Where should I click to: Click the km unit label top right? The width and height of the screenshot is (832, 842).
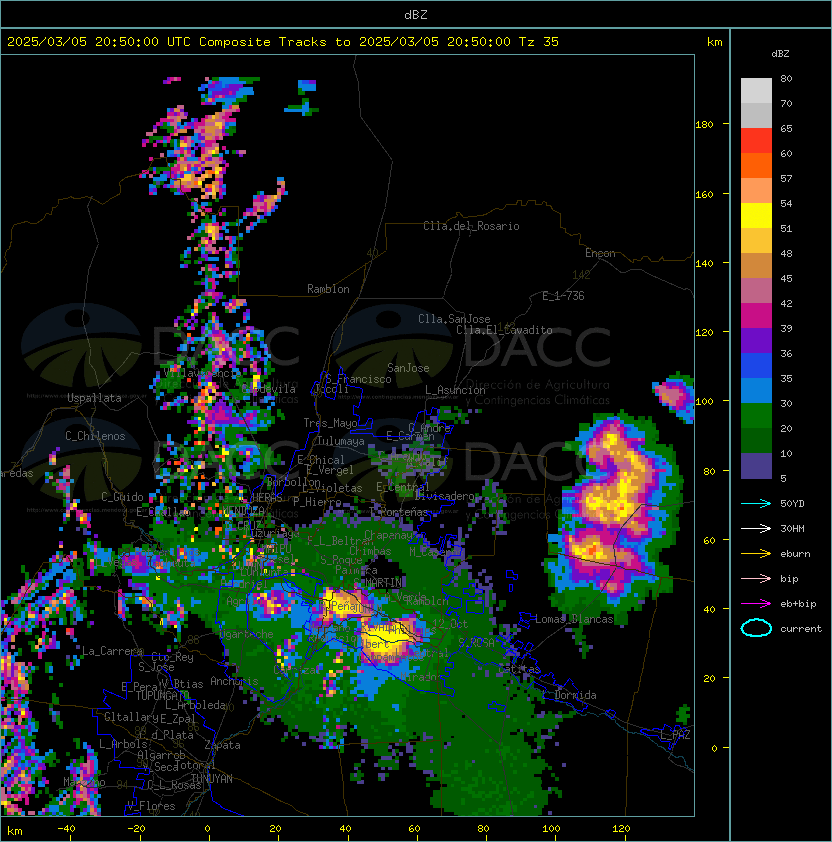pyautogui.click(x=714, y=42)
